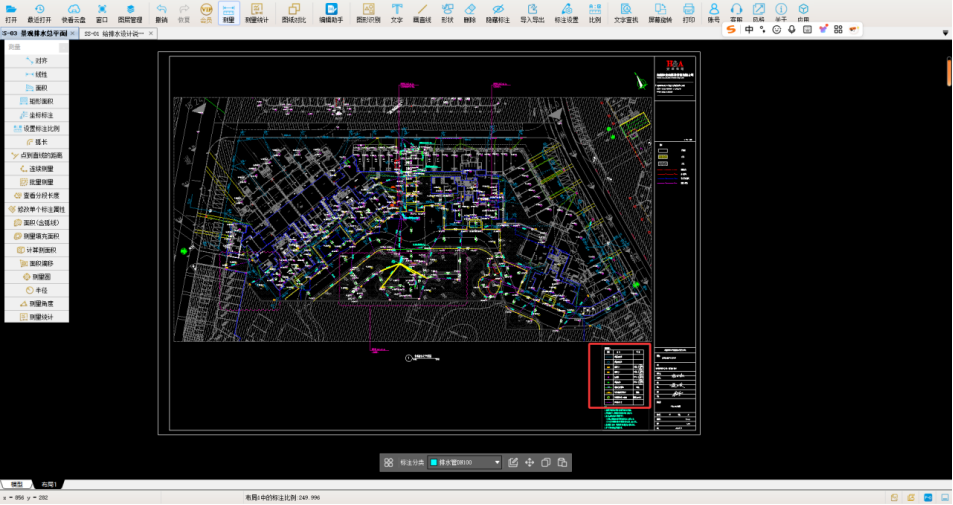This screenshot has width=953, height=505.
Task: Click the 图纸对比 drawing compare icon
Action: click(293, 12)
